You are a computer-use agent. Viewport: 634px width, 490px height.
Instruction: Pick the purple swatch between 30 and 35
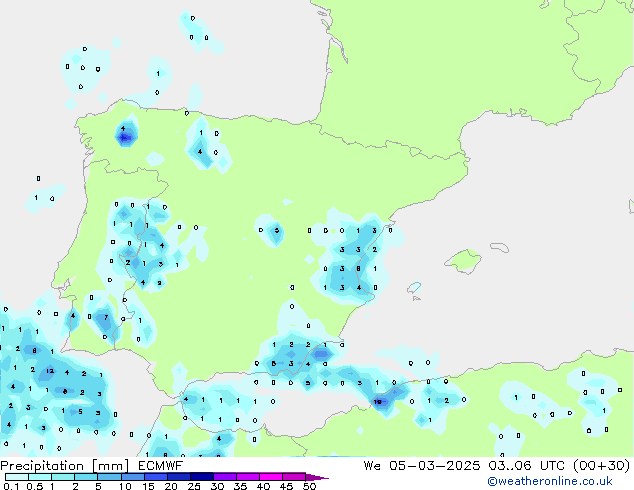tap(225, 477)
